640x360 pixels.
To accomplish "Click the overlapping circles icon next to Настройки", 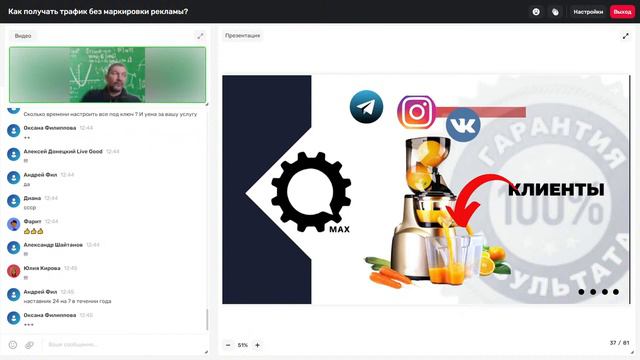I will pos(555,12).
